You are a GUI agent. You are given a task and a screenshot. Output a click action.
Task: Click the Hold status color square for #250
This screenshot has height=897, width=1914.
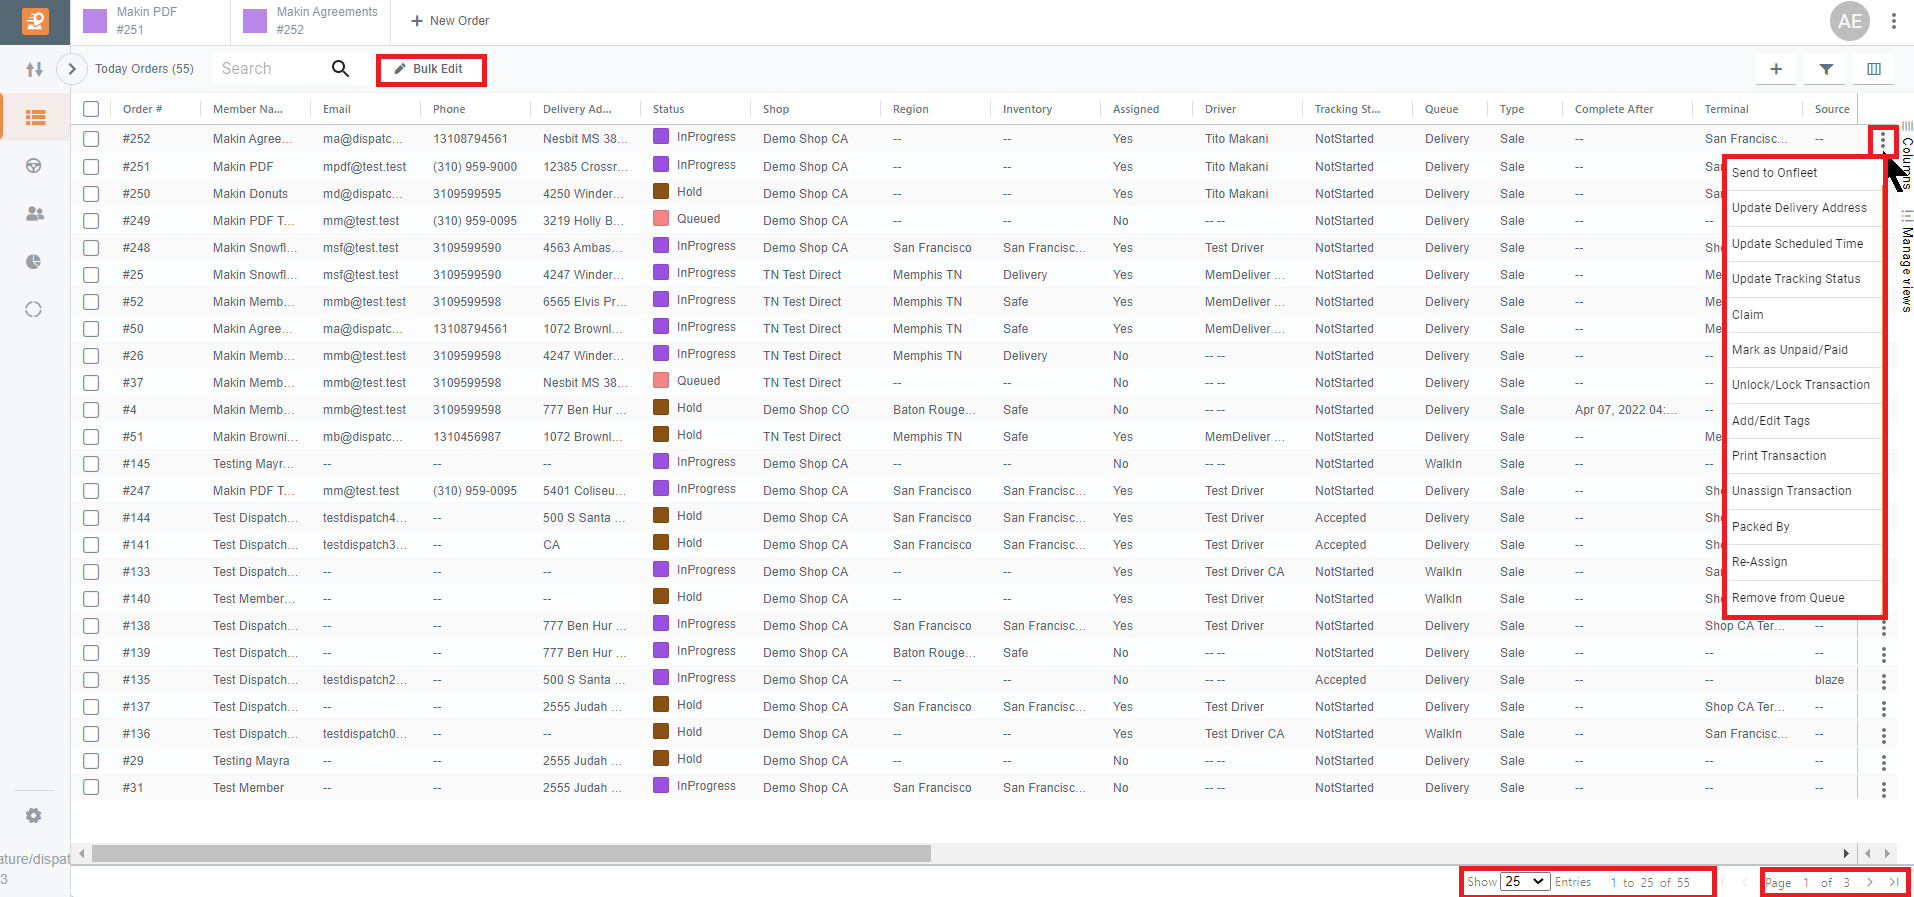tap(661, 192)
